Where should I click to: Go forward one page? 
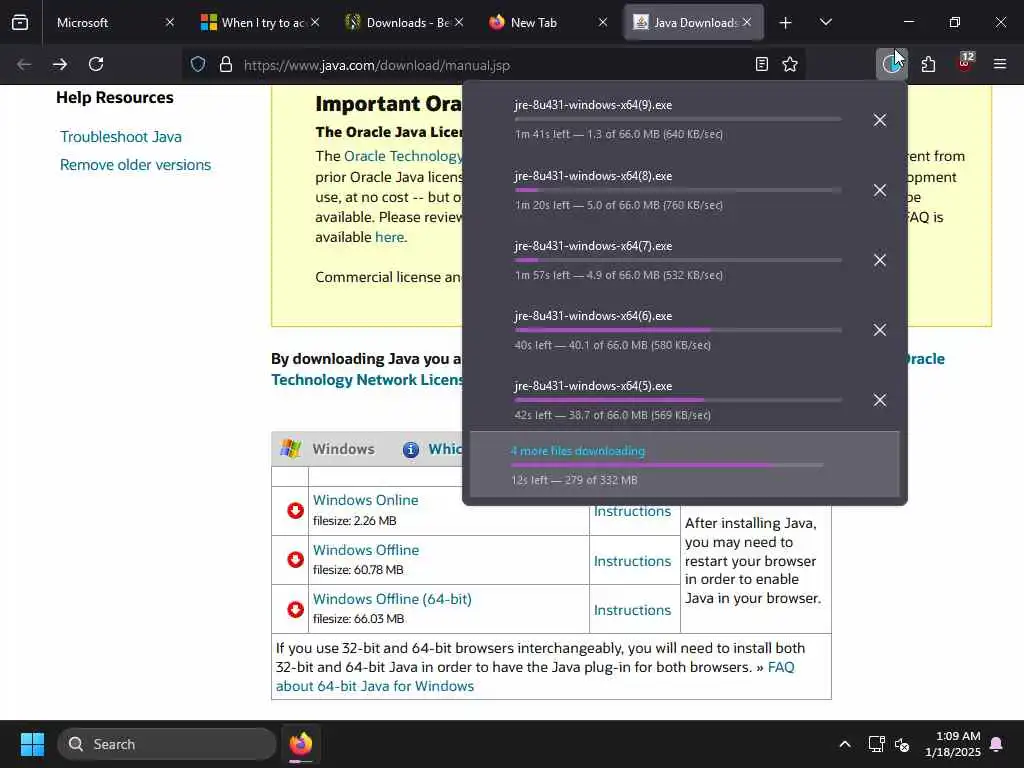point(60,64)
